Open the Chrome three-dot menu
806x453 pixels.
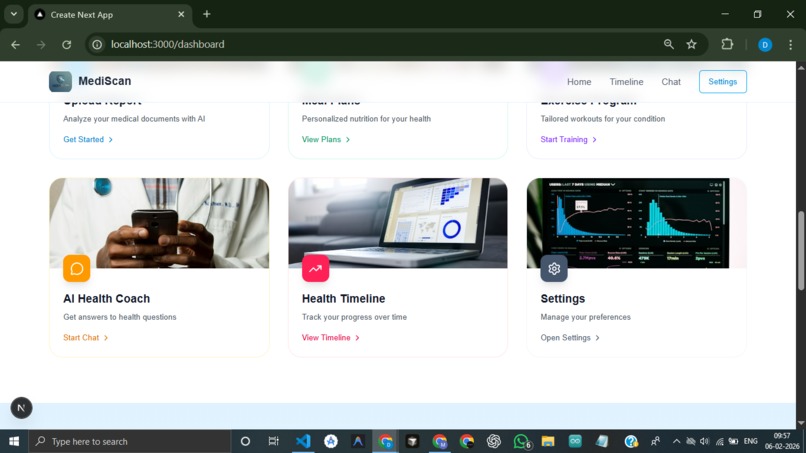coord(791,45)
